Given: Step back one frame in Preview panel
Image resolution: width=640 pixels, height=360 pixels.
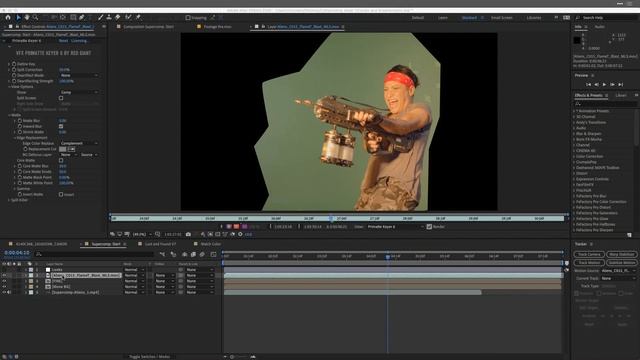Looking at the screenshot, I should [596, 84].
